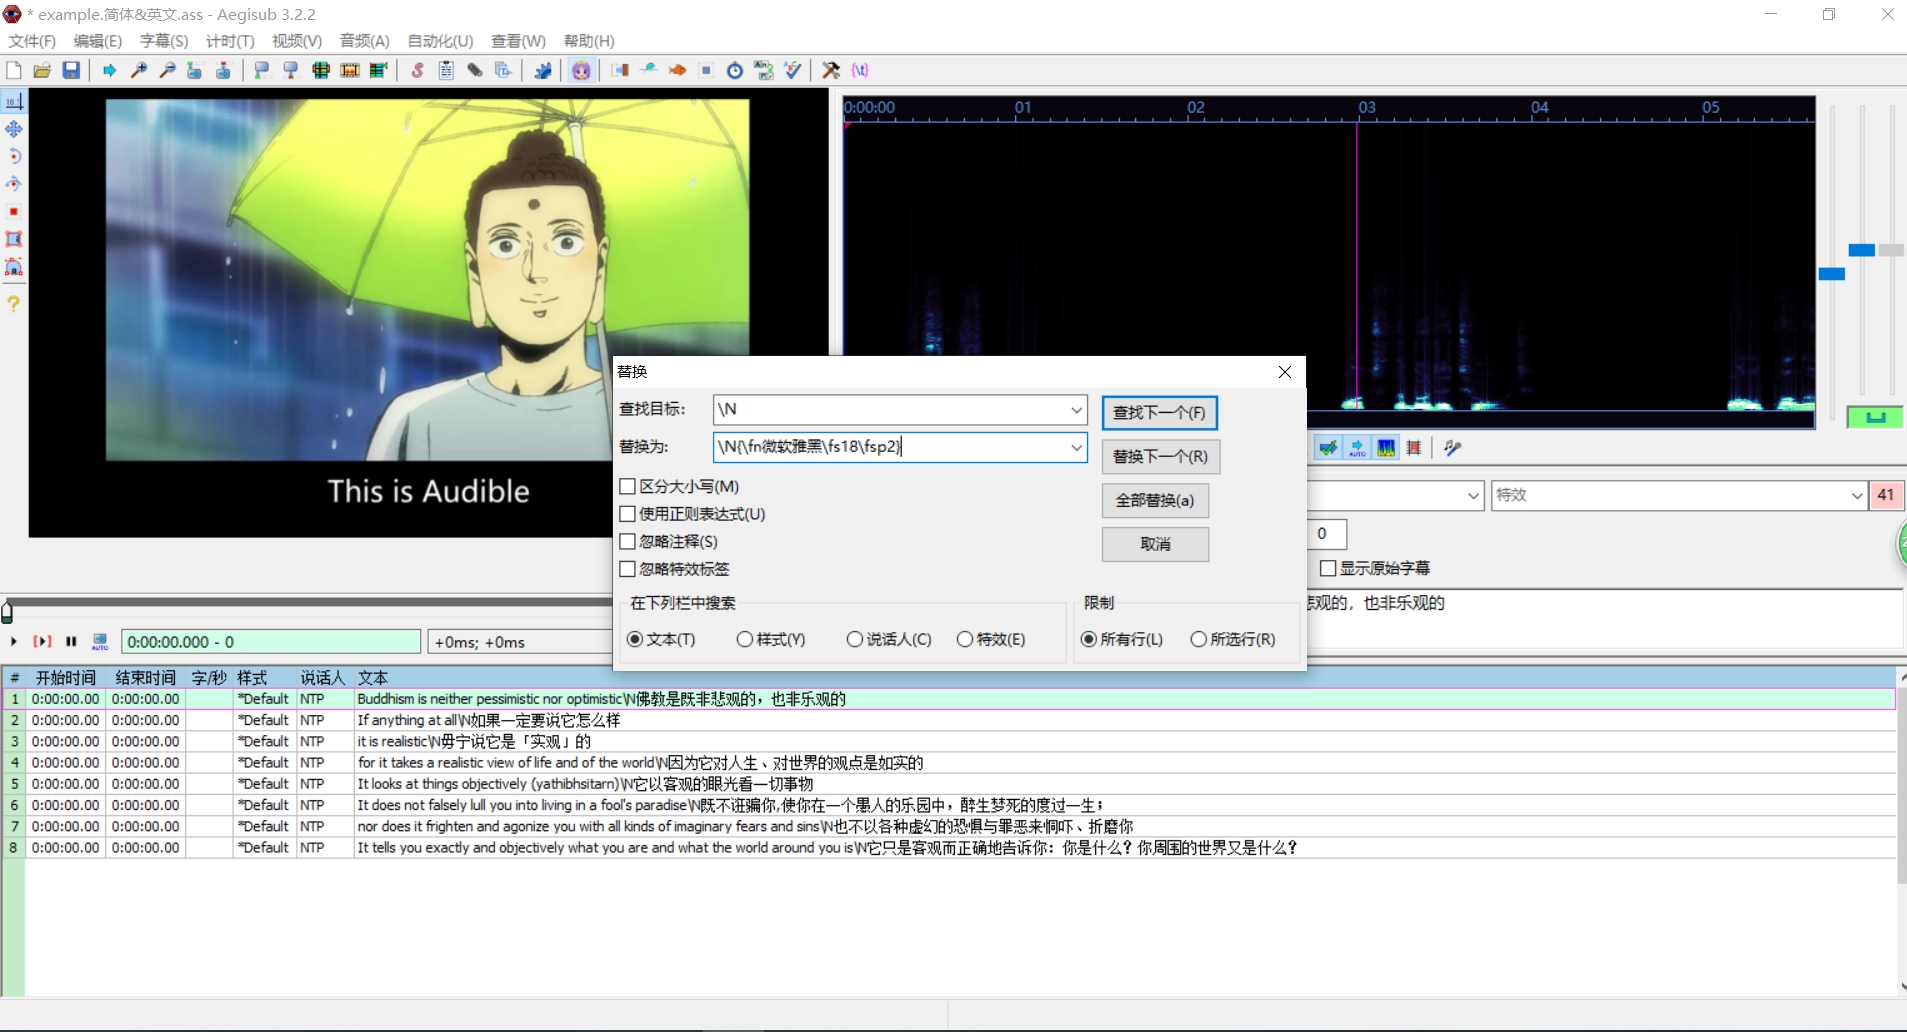The width and height of the screenshot is (1907, 1032).
Task: Select the standard crosshair video tool
Action: [x=14, y=101]
